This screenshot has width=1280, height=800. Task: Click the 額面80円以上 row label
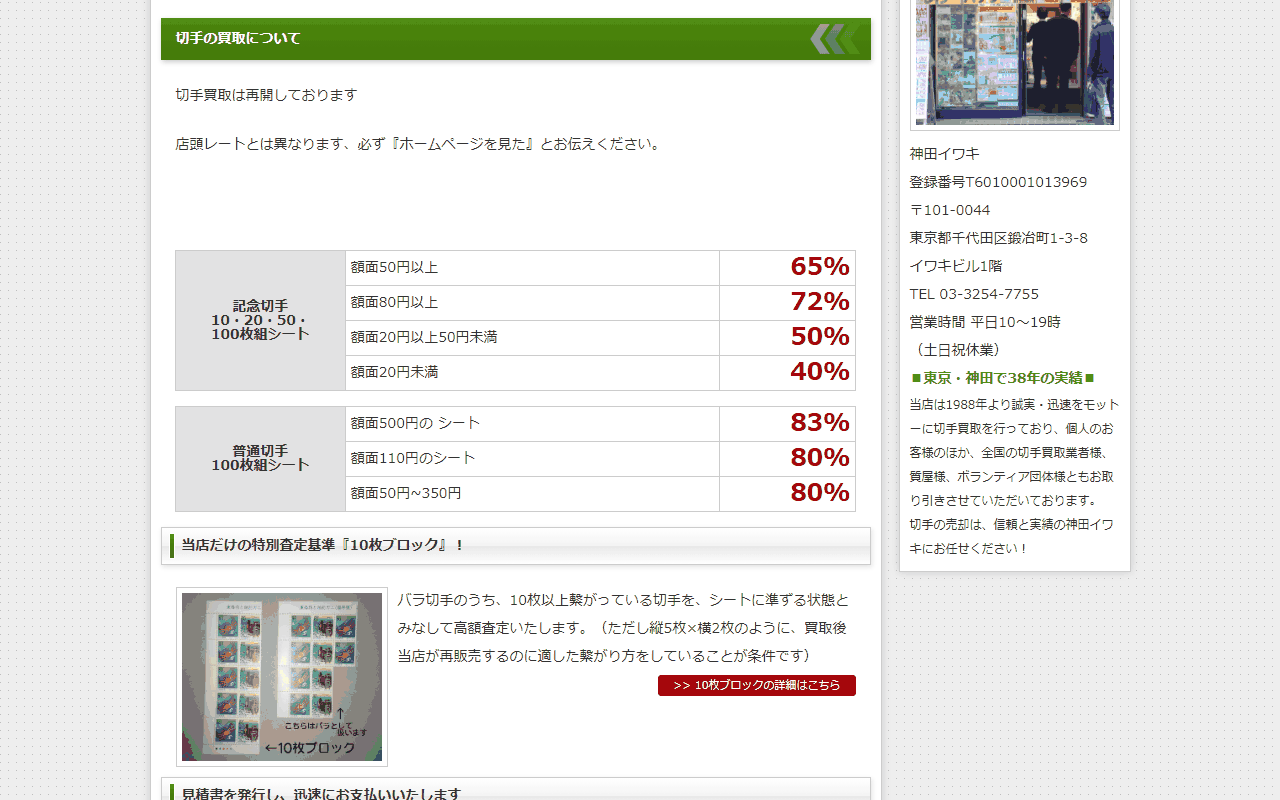coord(394,303)
